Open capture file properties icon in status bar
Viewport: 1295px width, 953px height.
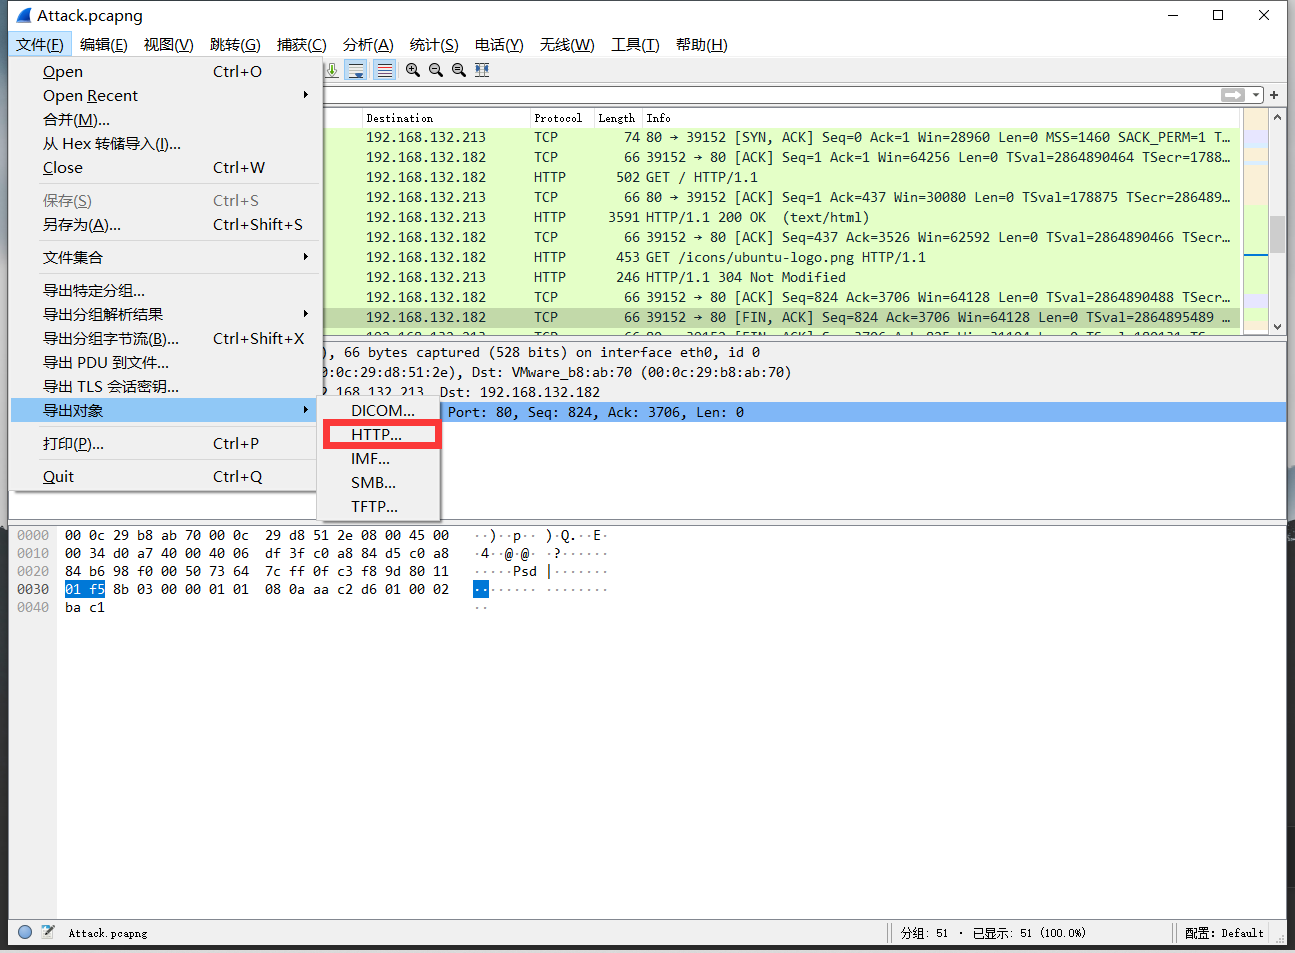tap(47, 932)
